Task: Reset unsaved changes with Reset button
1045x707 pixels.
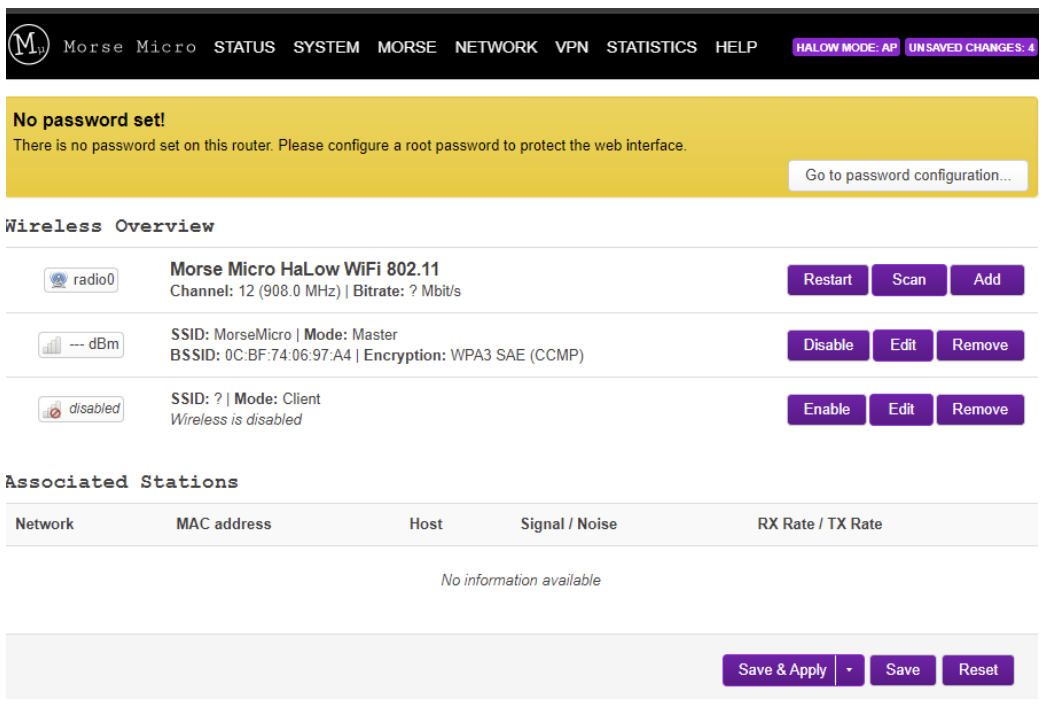Action: pyautogui.click(x=978, y=670)
